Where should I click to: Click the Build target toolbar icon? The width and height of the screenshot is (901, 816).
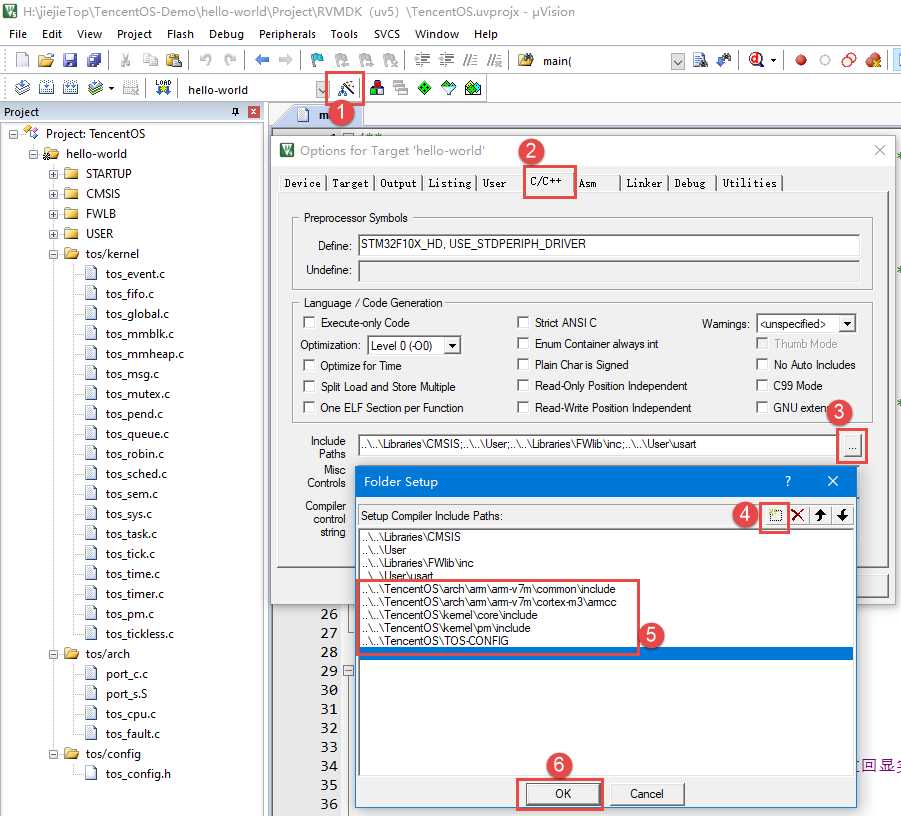(47, 88)
